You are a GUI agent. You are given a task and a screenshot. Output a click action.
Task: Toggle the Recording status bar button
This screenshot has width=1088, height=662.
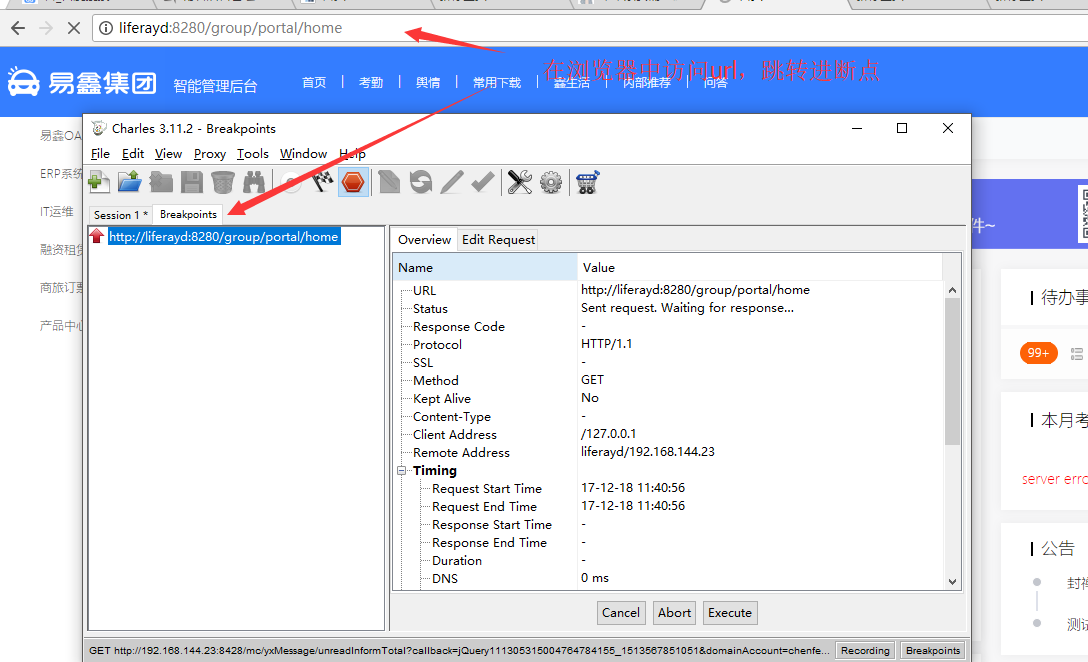[x=865, y=650]
